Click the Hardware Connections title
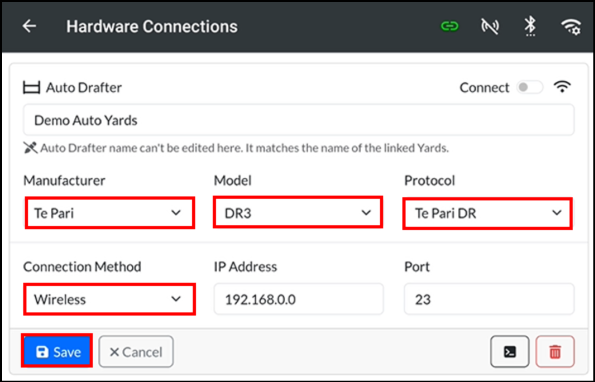The height and width of the screenshot is (382, 595). [x=152, y=27]
